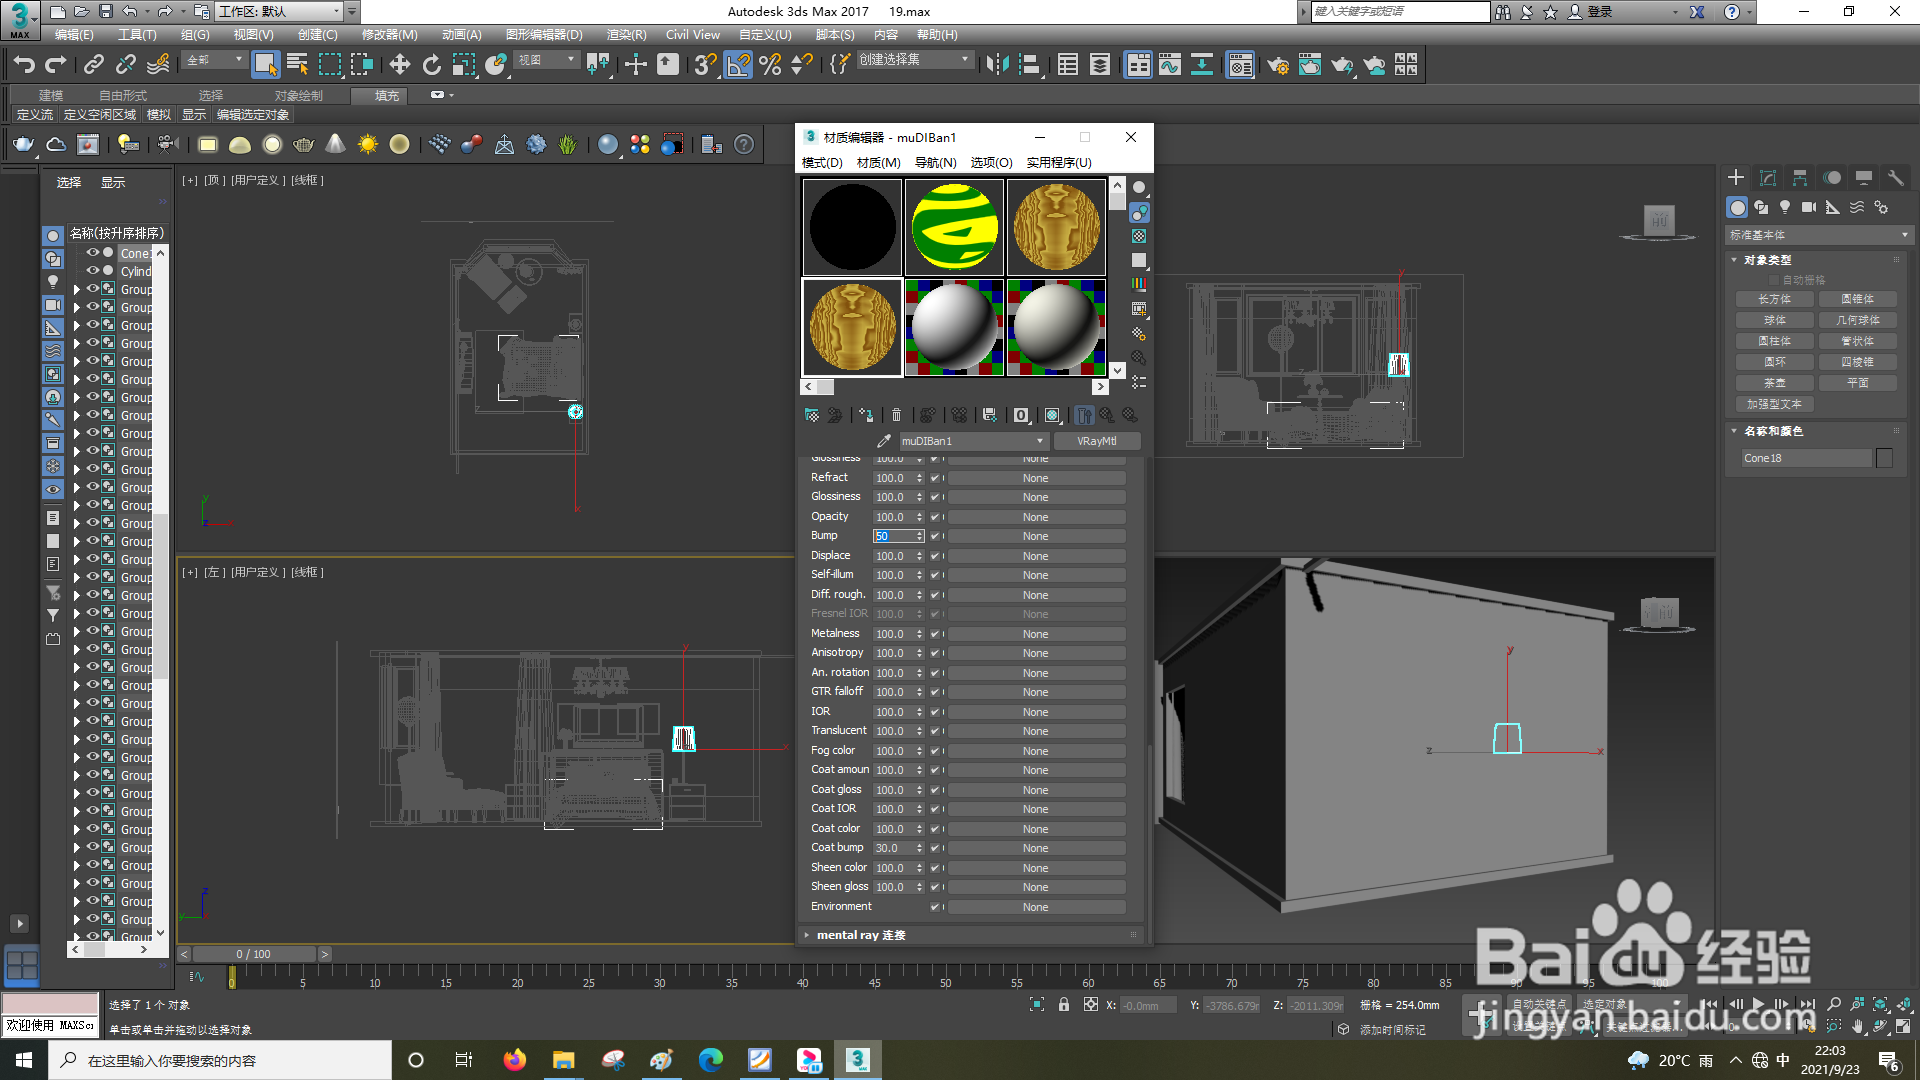The image size is (1920, 1082).
Task: Open the 标准基本体 primitives dropdown
Action: pos(1818,236)
